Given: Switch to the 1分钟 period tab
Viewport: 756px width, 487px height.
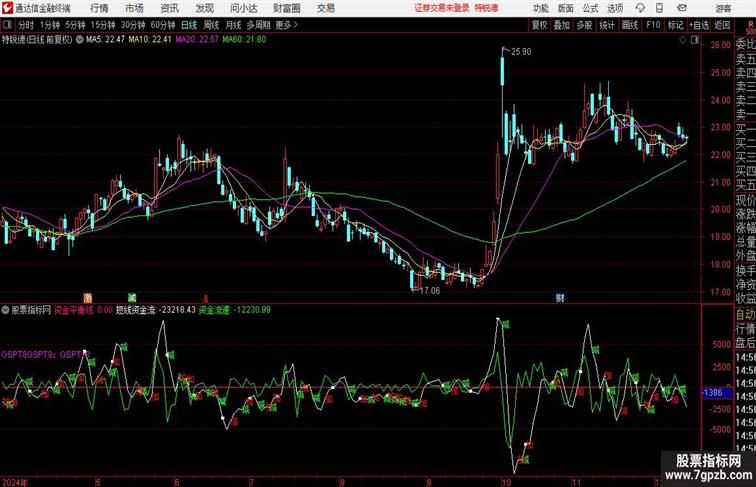Looking at the screenshot, I should (x=50, y=25).
